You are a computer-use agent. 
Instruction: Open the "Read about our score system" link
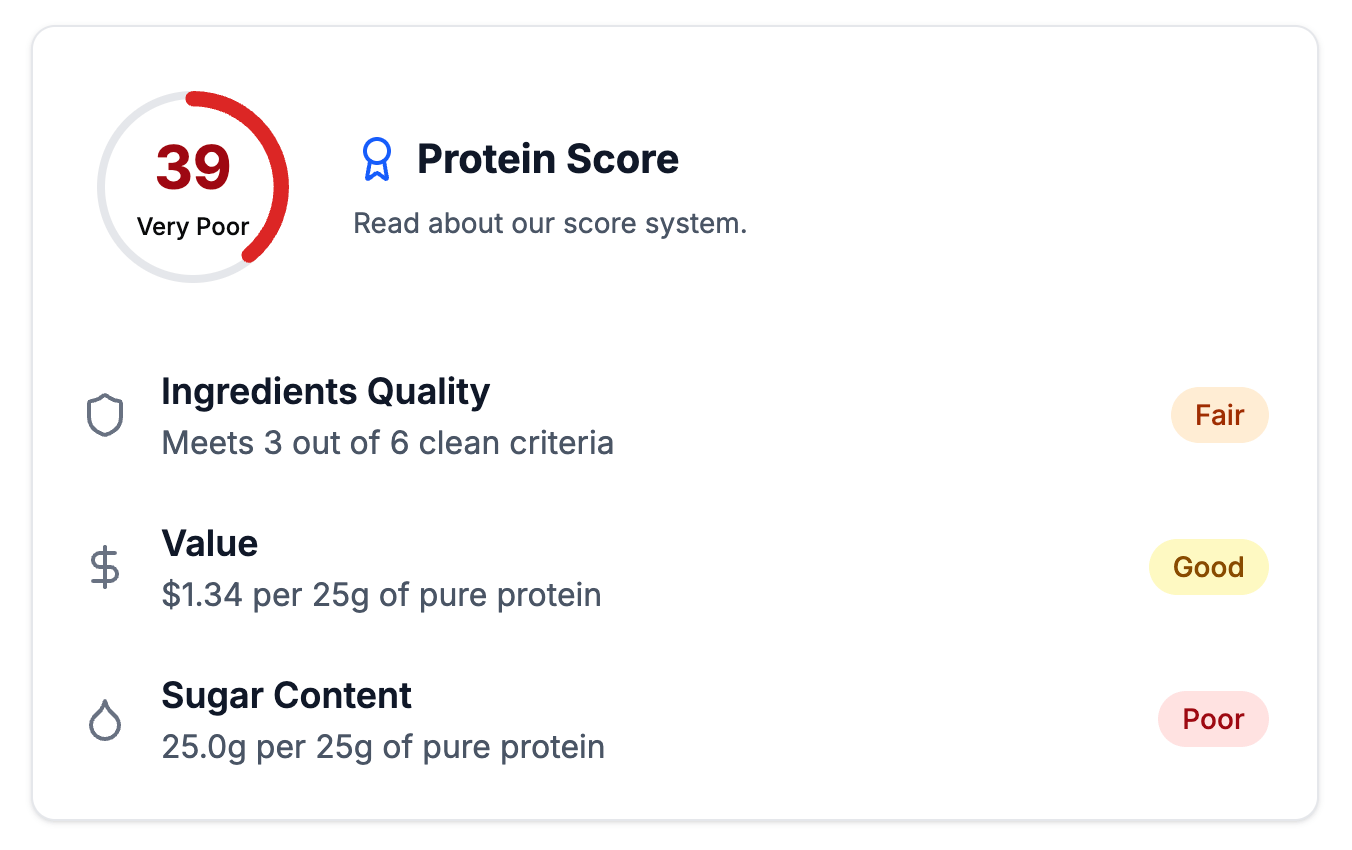tap(550, 223)
